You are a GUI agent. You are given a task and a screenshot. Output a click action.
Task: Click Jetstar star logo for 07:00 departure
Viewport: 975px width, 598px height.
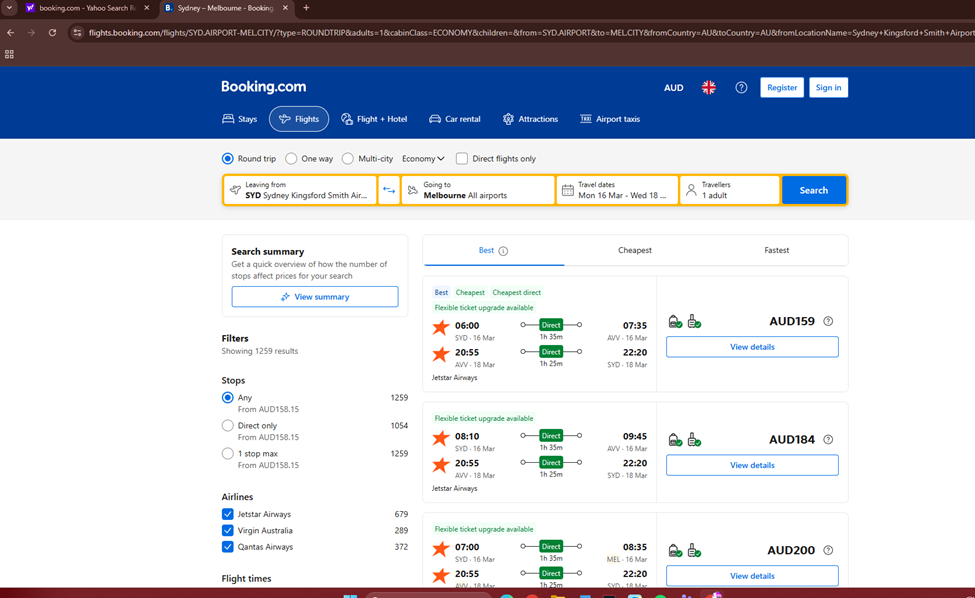[x=441, y=548]
